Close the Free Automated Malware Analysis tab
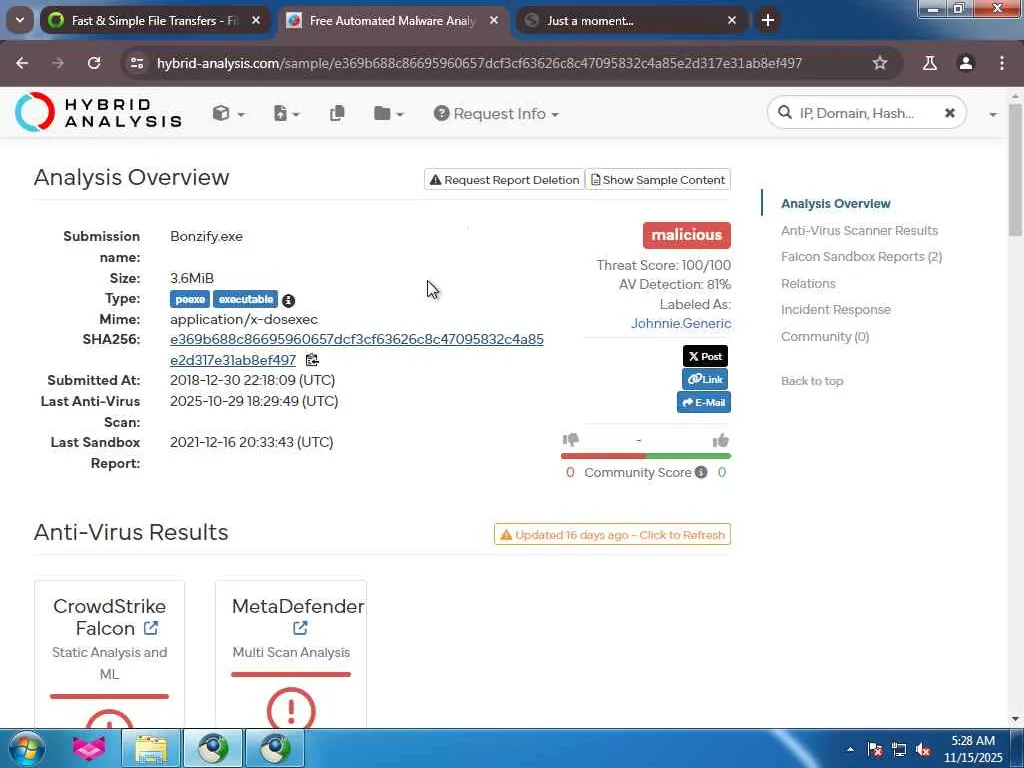This screenshot has height=768, width=1024. tap(494, 21)
